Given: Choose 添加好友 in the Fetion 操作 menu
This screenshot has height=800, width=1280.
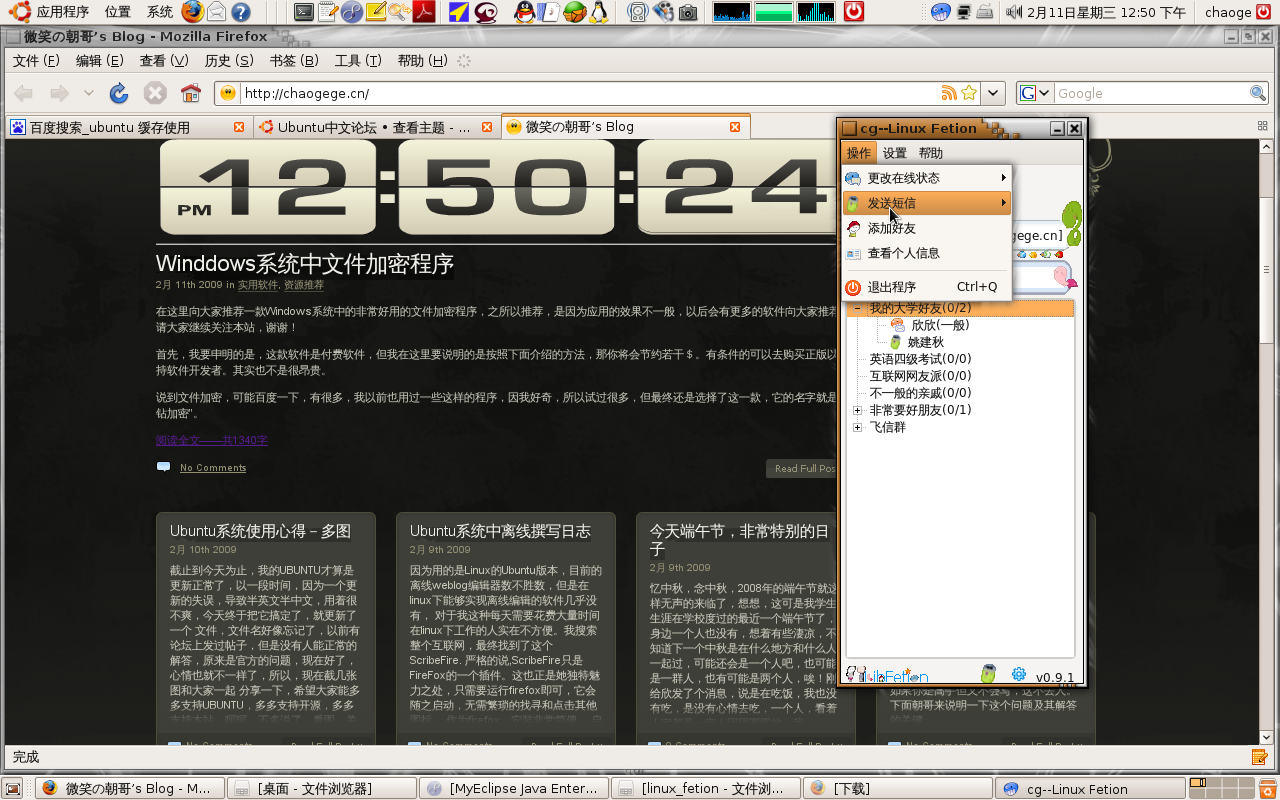Looking at the screenshot, I should click(926, 228).
